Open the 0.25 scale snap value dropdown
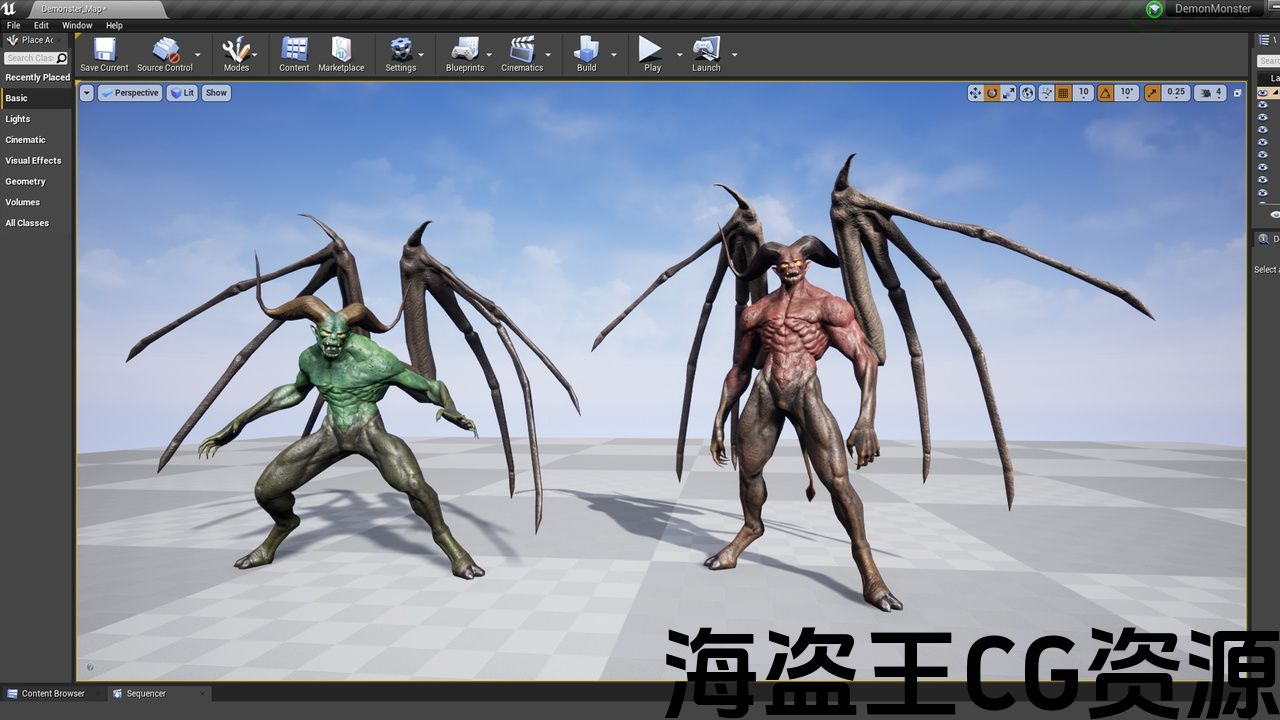The image size is (1280, 720). click(1176, 93)
